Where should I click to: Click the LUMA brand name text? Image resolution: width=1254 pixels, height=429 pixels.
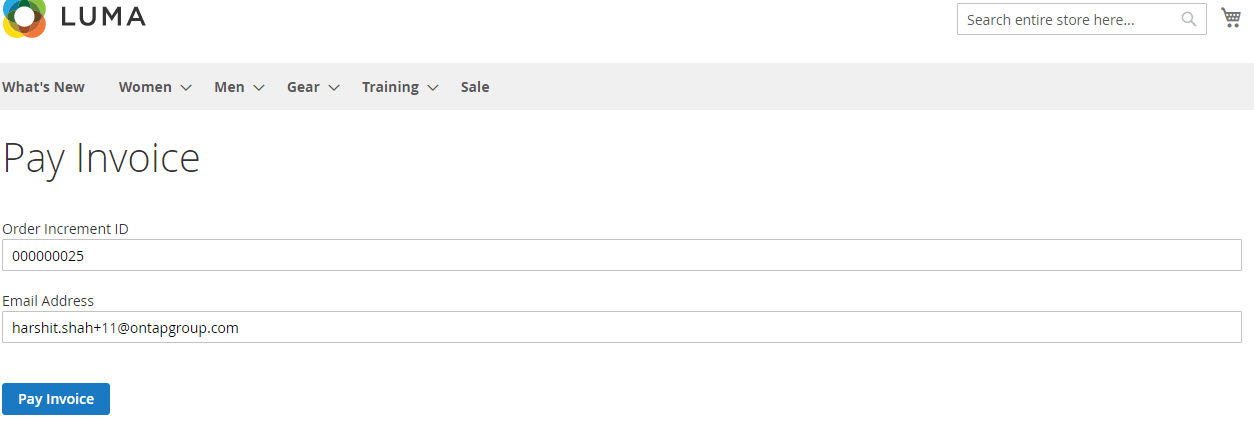point(103,16)
